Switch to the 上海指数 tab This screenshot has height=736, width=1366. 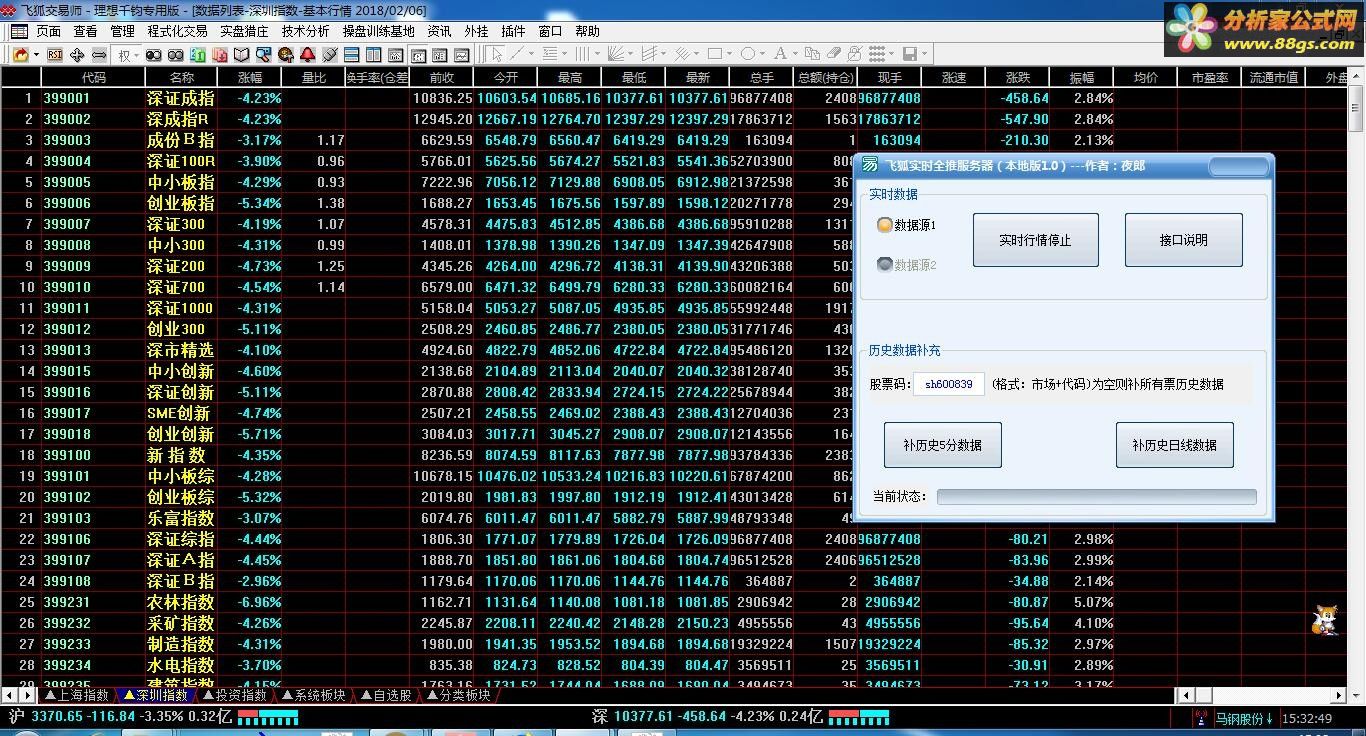point(77,695)
